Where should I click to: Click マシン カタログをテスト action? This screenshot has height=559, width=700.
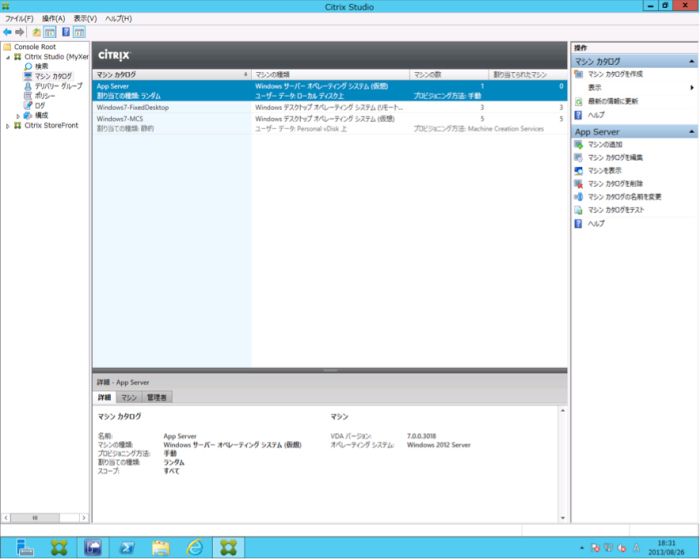click(x=616, y=210)
